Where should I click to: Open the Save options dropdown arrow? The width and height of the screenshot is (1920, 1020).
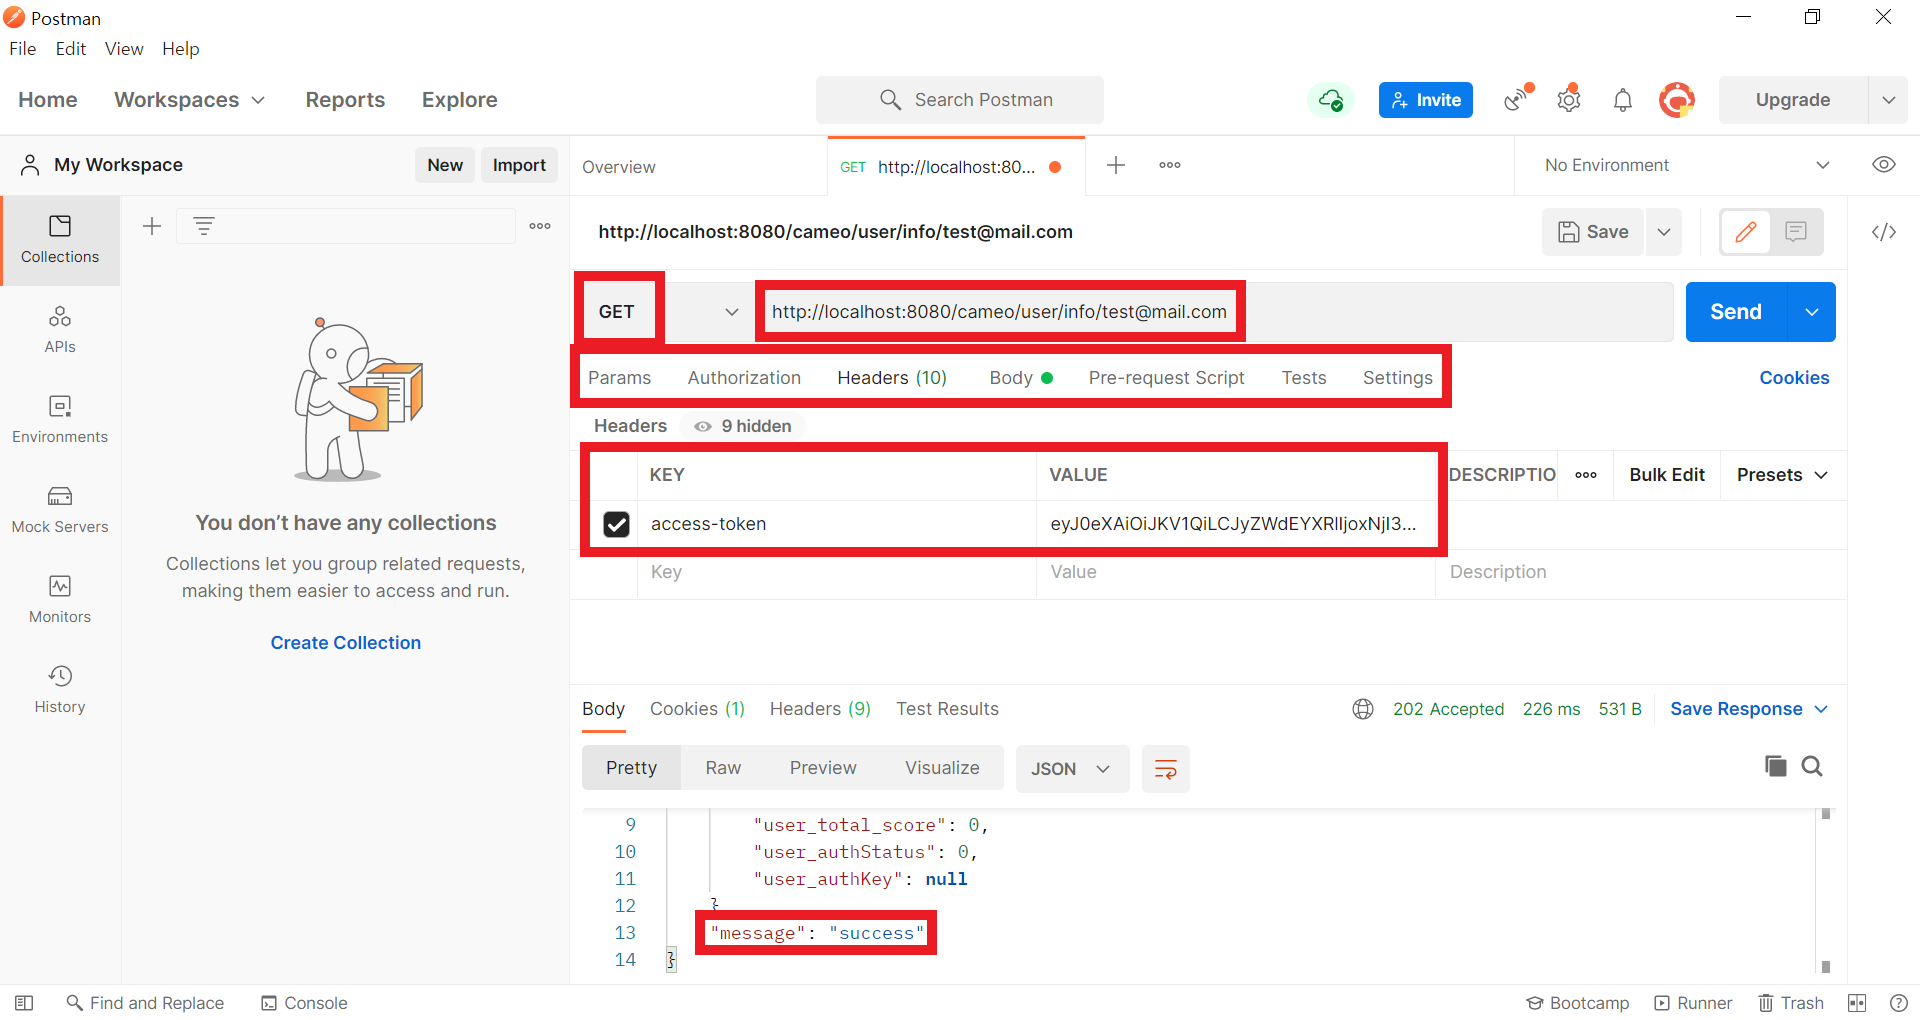point(1664,232)
